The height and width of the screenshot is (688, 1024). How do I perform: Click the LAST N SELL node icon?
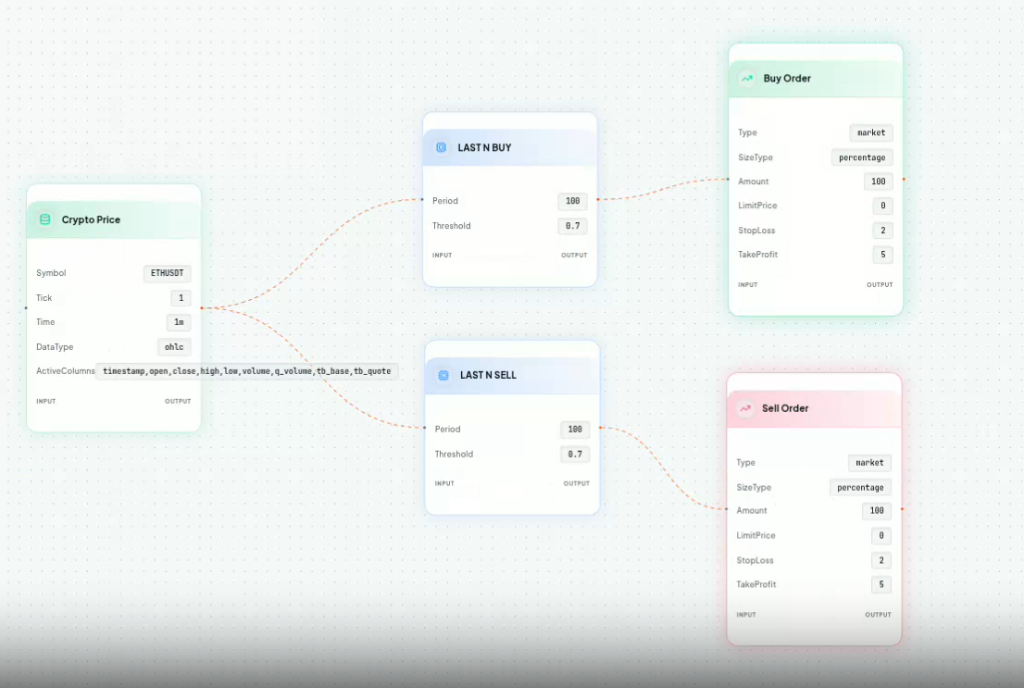[x=443, y=375]
